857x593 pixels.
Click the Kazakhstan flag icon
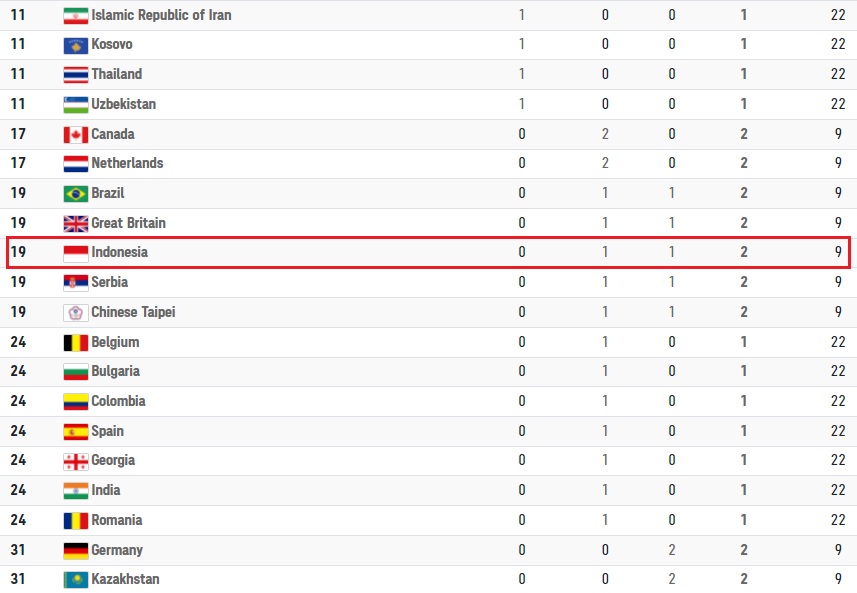click(75, 580)
